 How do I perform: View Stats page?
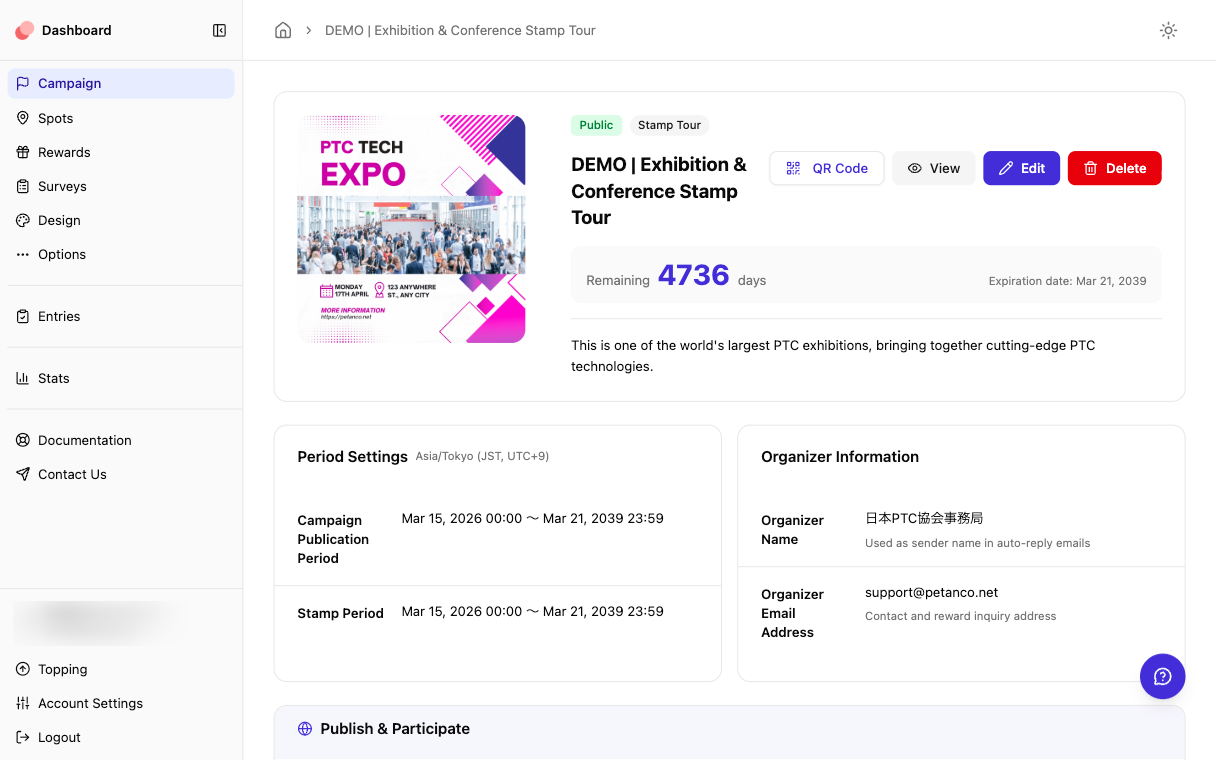[x=121, y=378]
